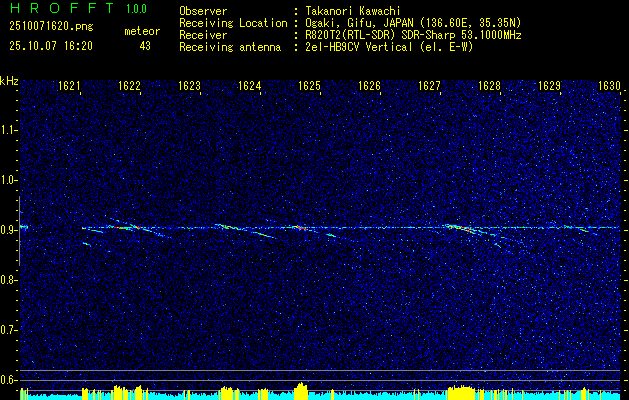Click the Receiving Location label

(233, 23)
